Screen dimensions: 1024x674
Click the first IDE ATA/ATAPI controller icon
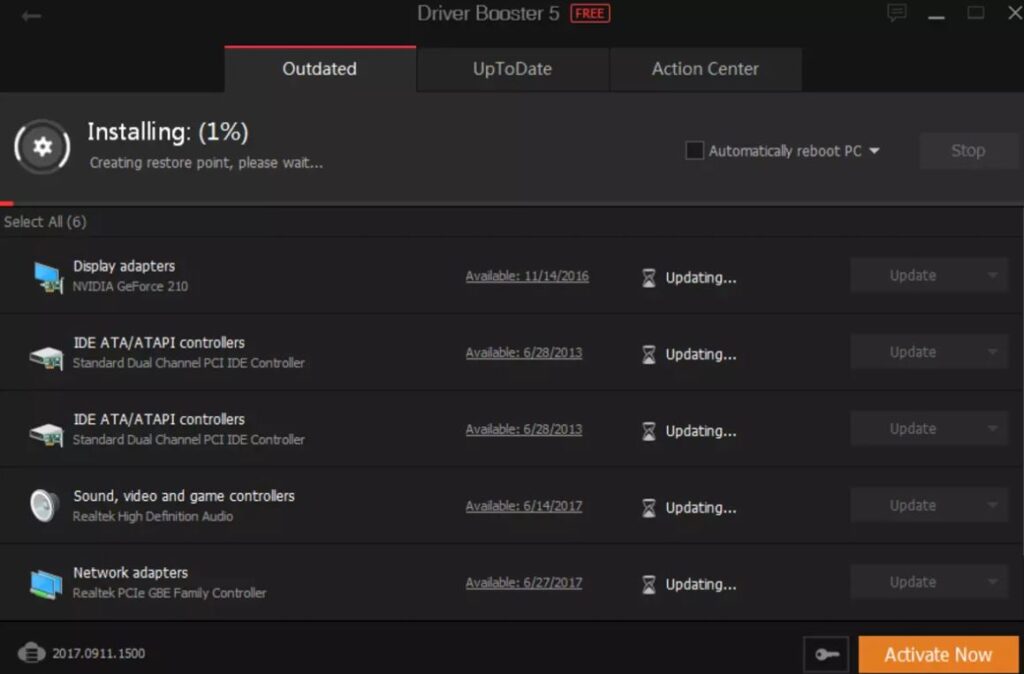tap(46, 353)
